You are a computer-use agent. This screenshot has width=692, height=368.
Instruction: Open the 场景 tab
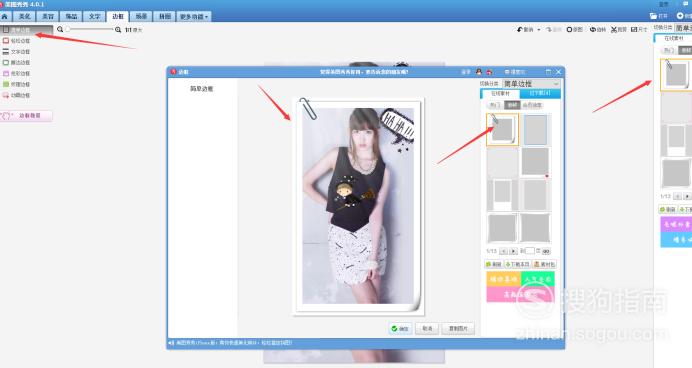pyautogui.click(x=141, y=16)
